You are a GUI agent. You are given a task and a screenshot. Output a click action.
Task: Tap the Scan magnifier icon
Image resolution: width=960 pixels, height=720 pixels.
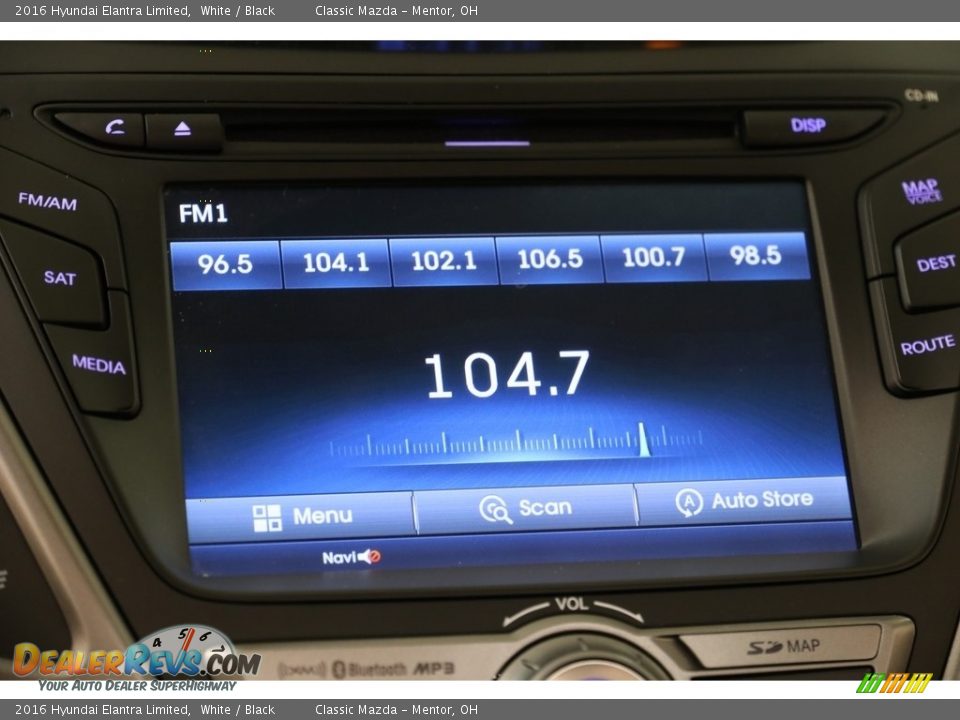coord(495,509)
